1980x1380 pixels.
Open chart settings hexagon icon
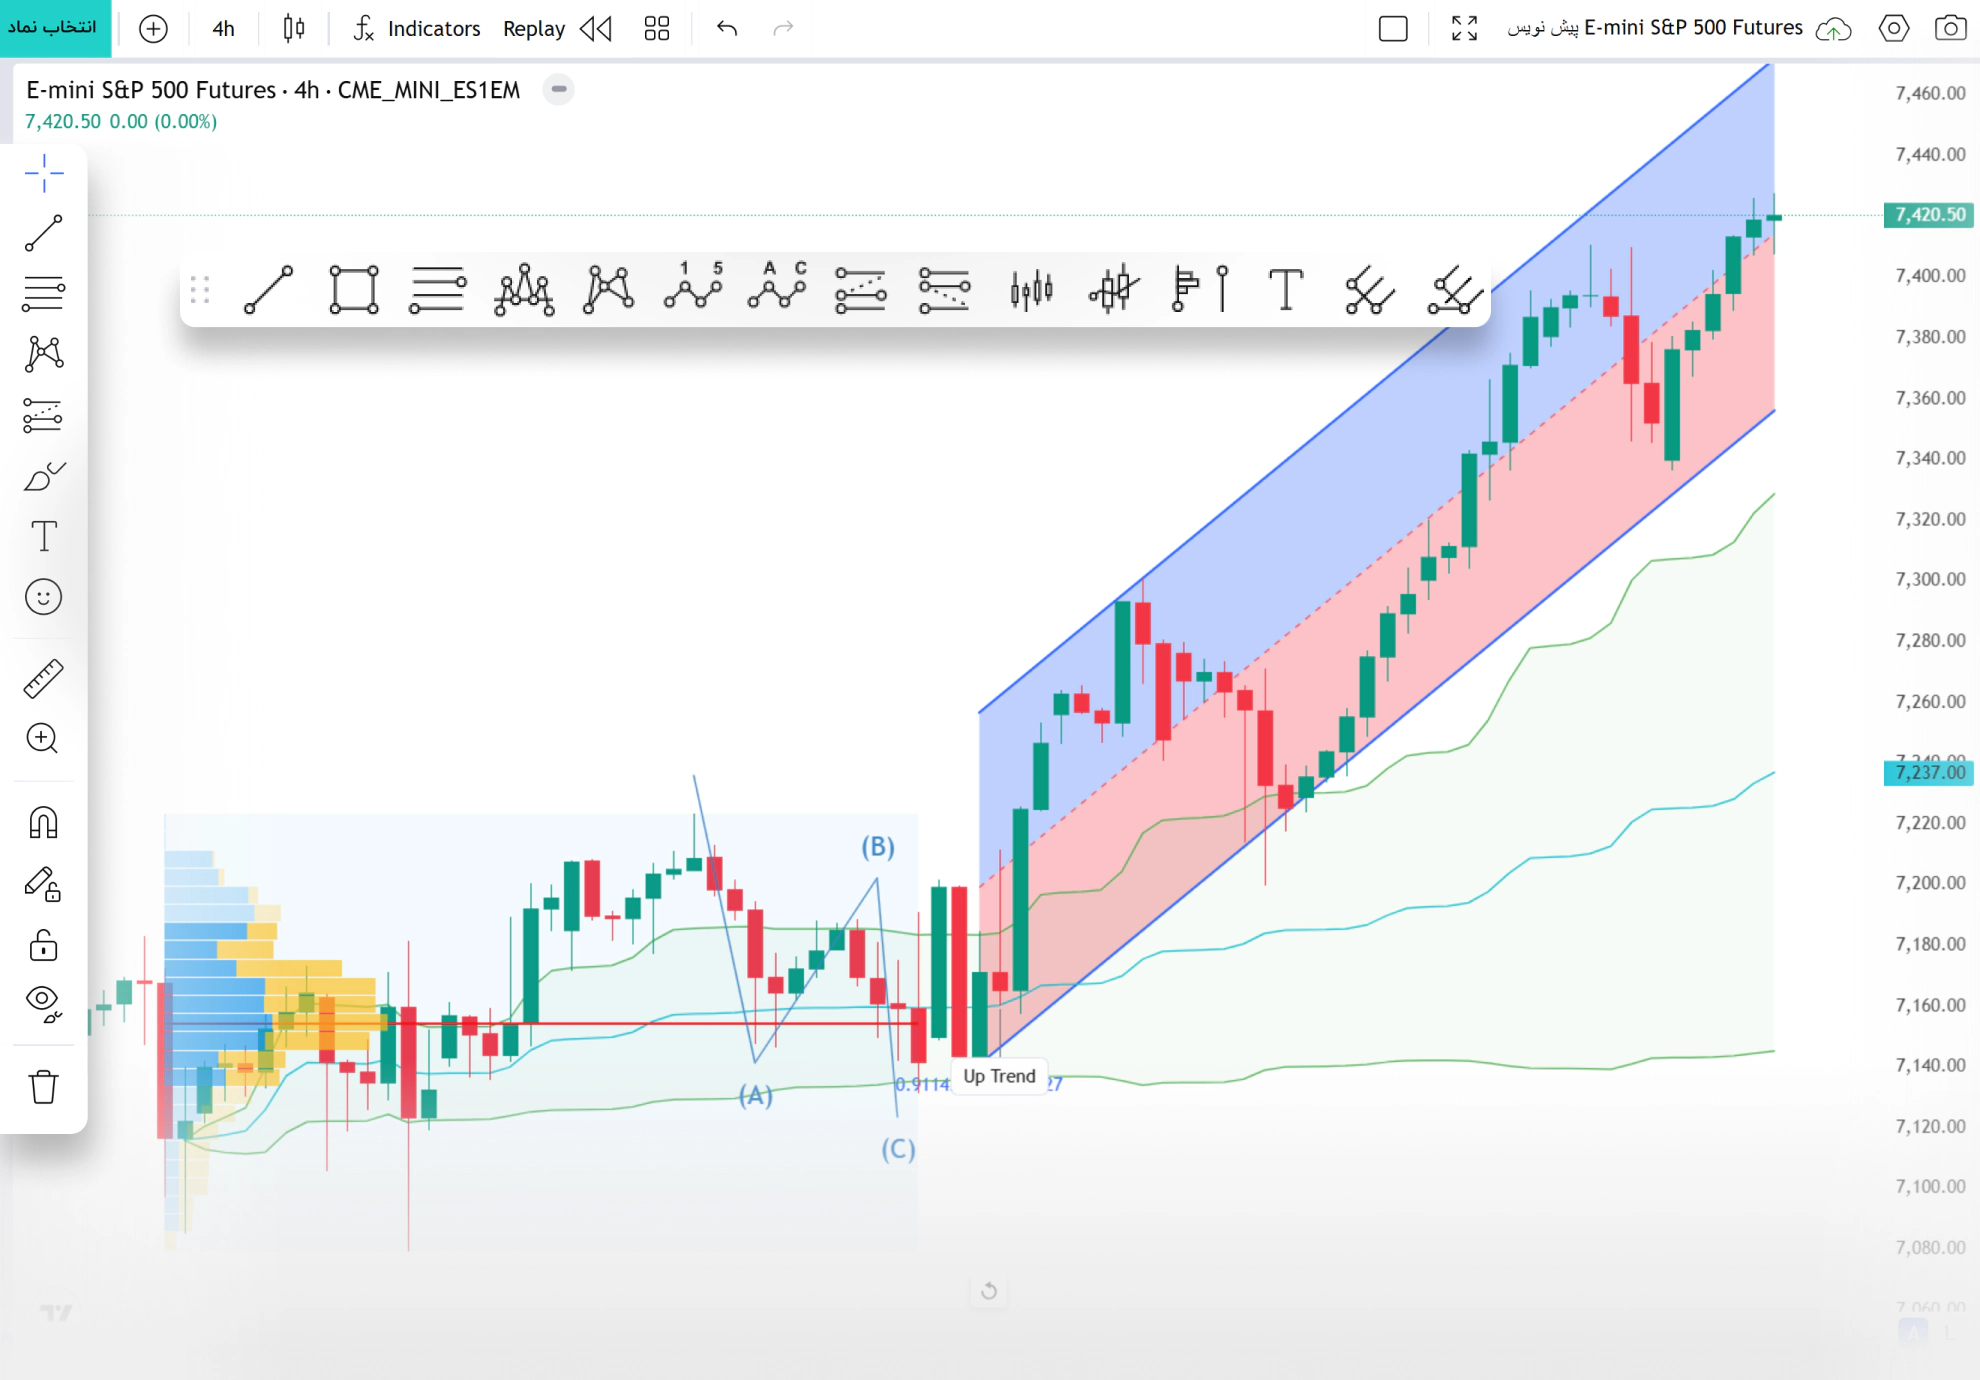[x=1893, y=29]
